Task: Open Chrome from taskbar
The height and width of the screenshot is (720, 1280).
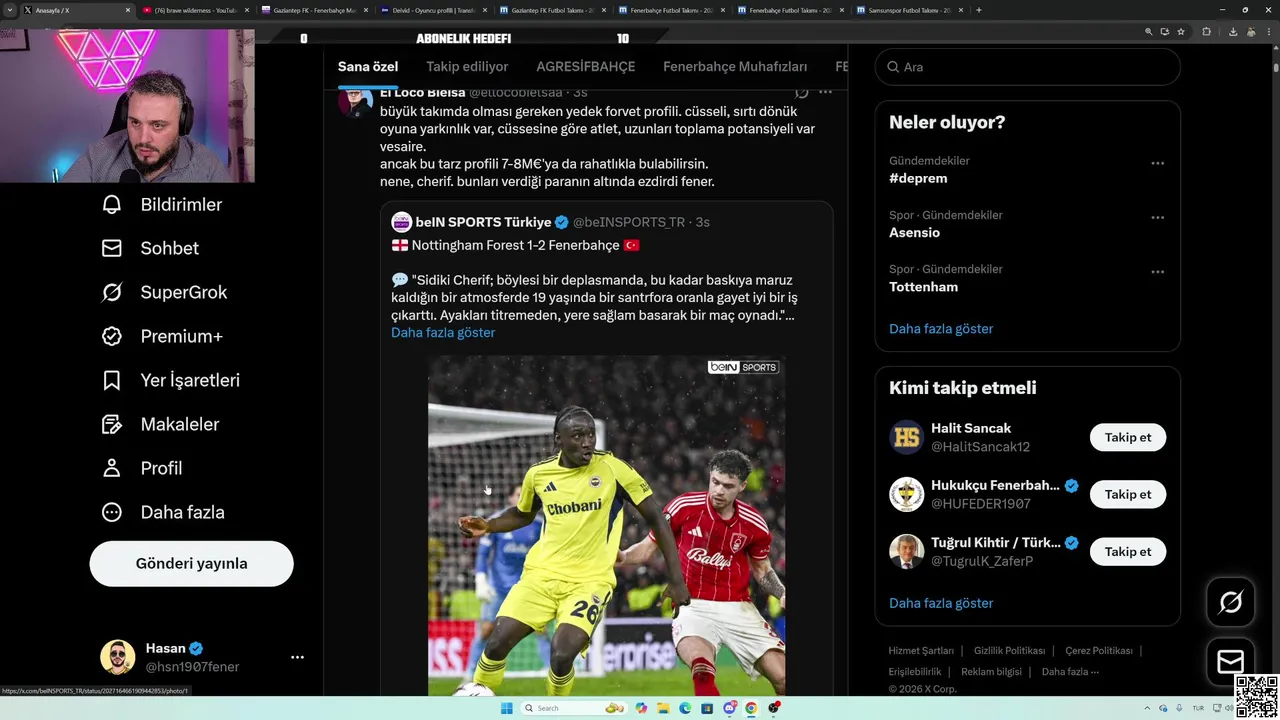Action: click(751, 708)
